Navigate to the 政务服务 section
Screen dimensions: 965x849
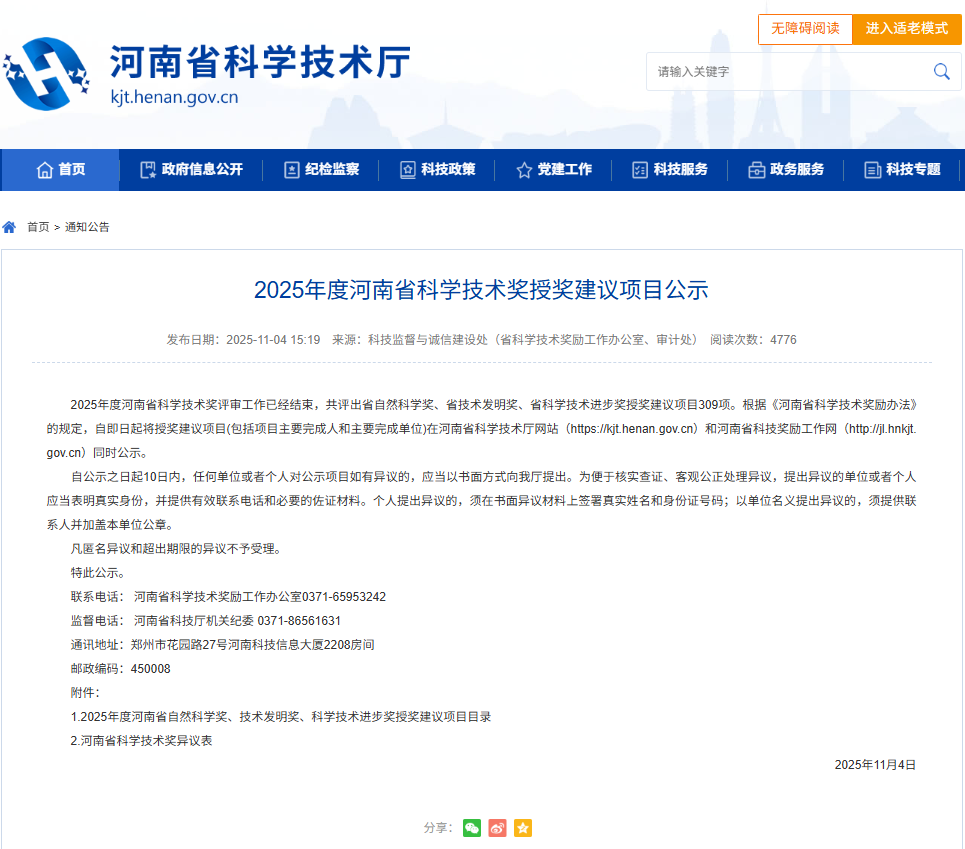tap(786, 170)
